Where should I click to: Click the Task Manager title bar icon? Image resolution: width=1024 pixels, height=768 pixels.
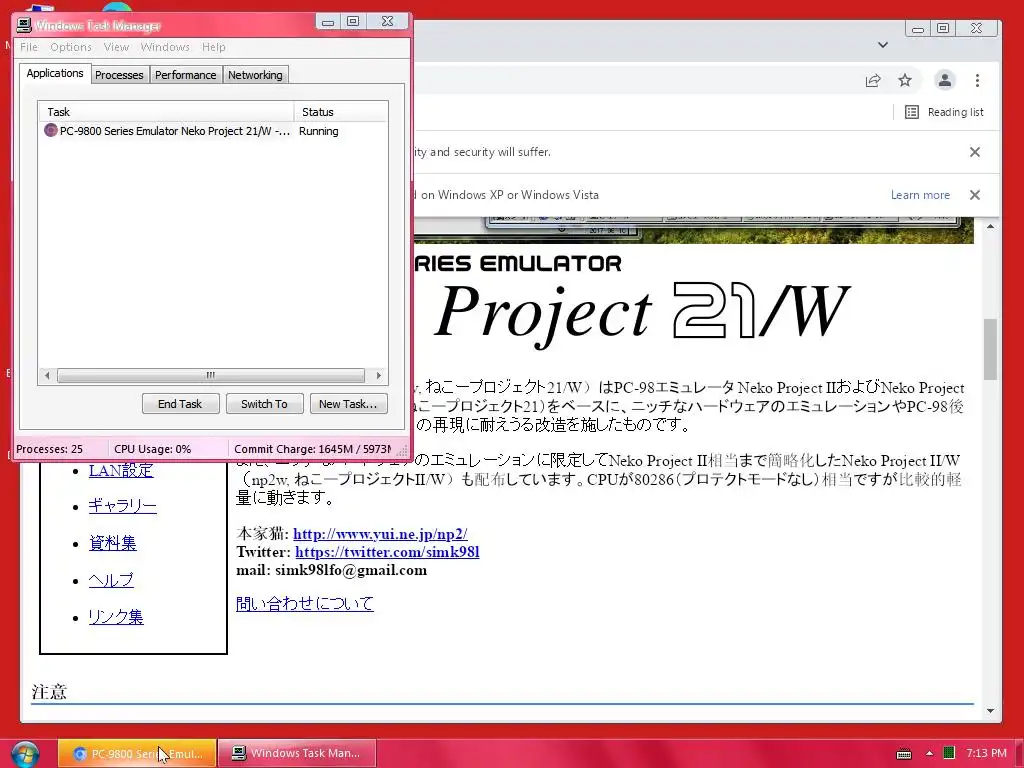(x=24, y=25)
